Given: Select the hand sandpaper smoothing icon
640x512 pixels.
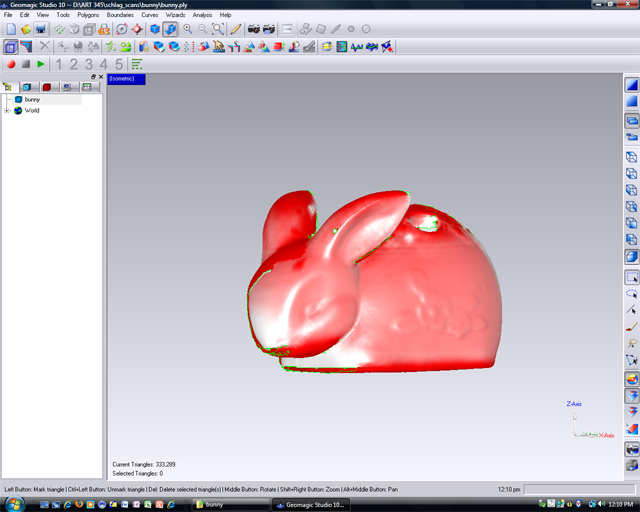Looking at the screenshot, I should point(219,47).
